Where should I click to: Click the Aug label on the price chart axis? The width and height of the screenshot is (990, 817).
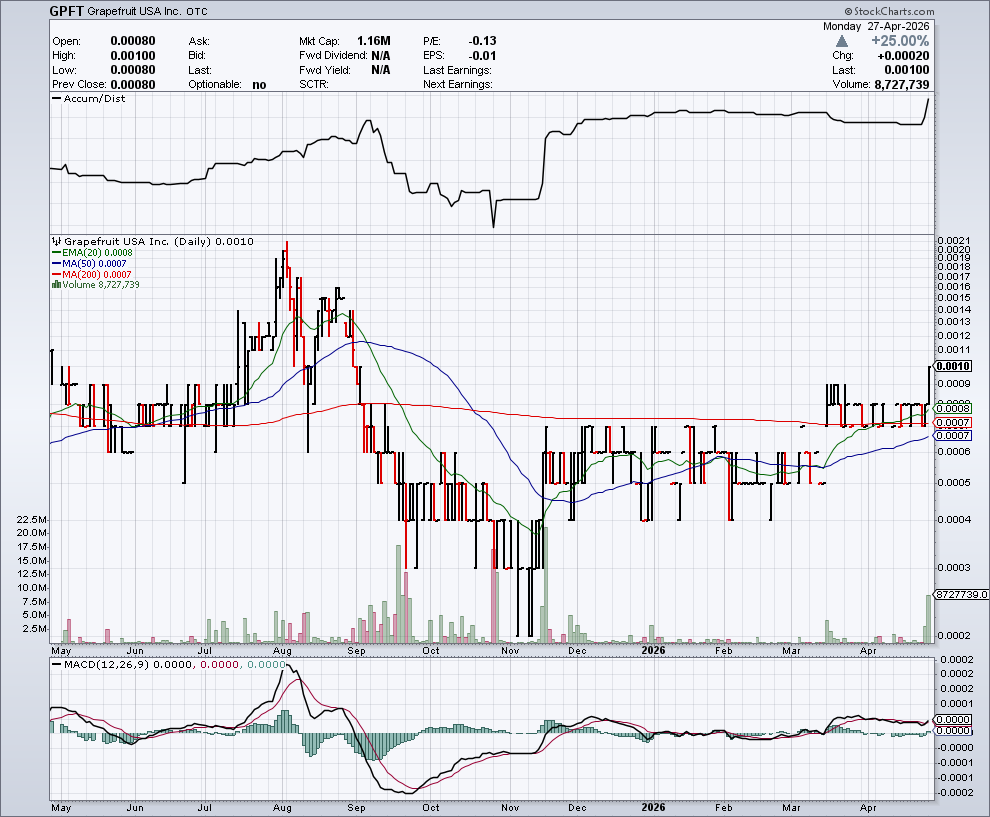282,650
